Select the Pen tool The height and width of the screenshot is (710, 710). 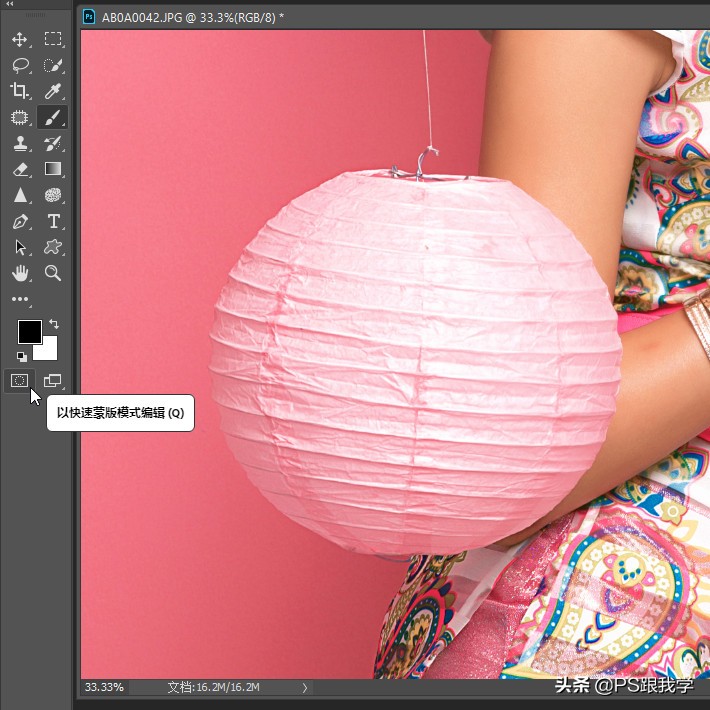click(x=19, y=221)
